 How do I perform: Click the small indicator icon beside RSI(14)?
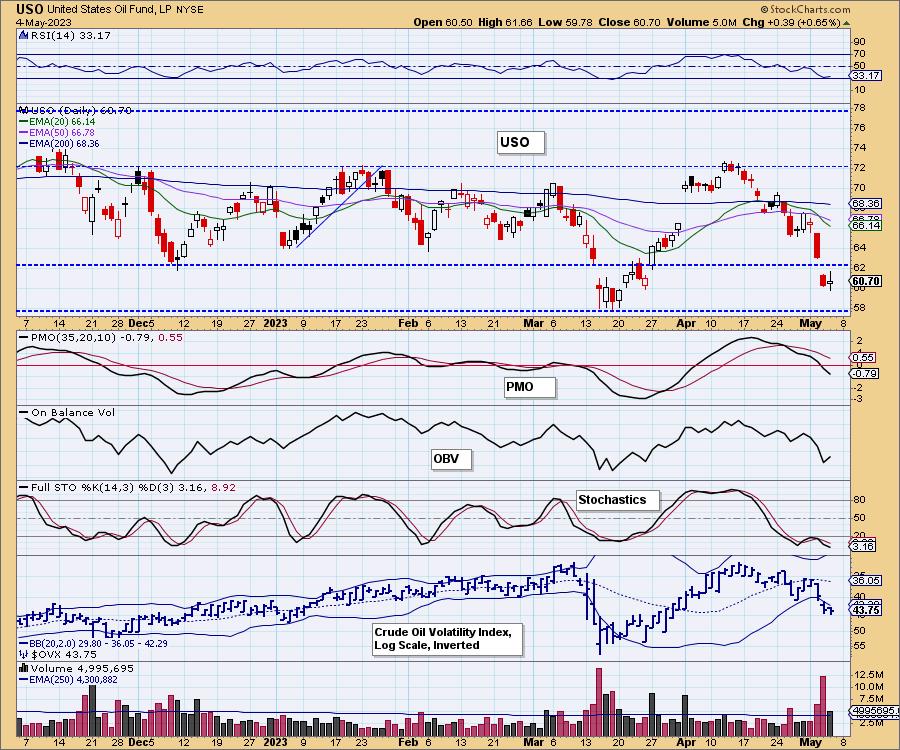point(23,35)
